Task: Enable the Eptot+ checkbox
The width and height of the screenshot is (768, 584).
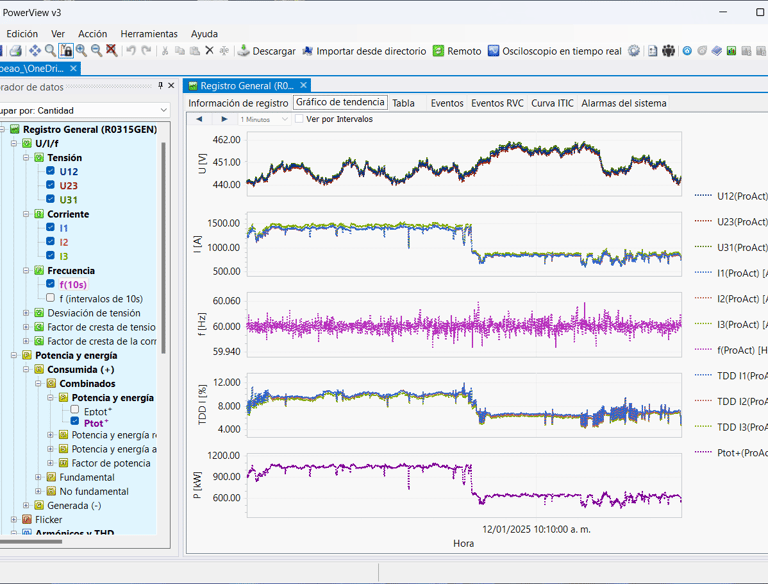Action: coord(74,410)
